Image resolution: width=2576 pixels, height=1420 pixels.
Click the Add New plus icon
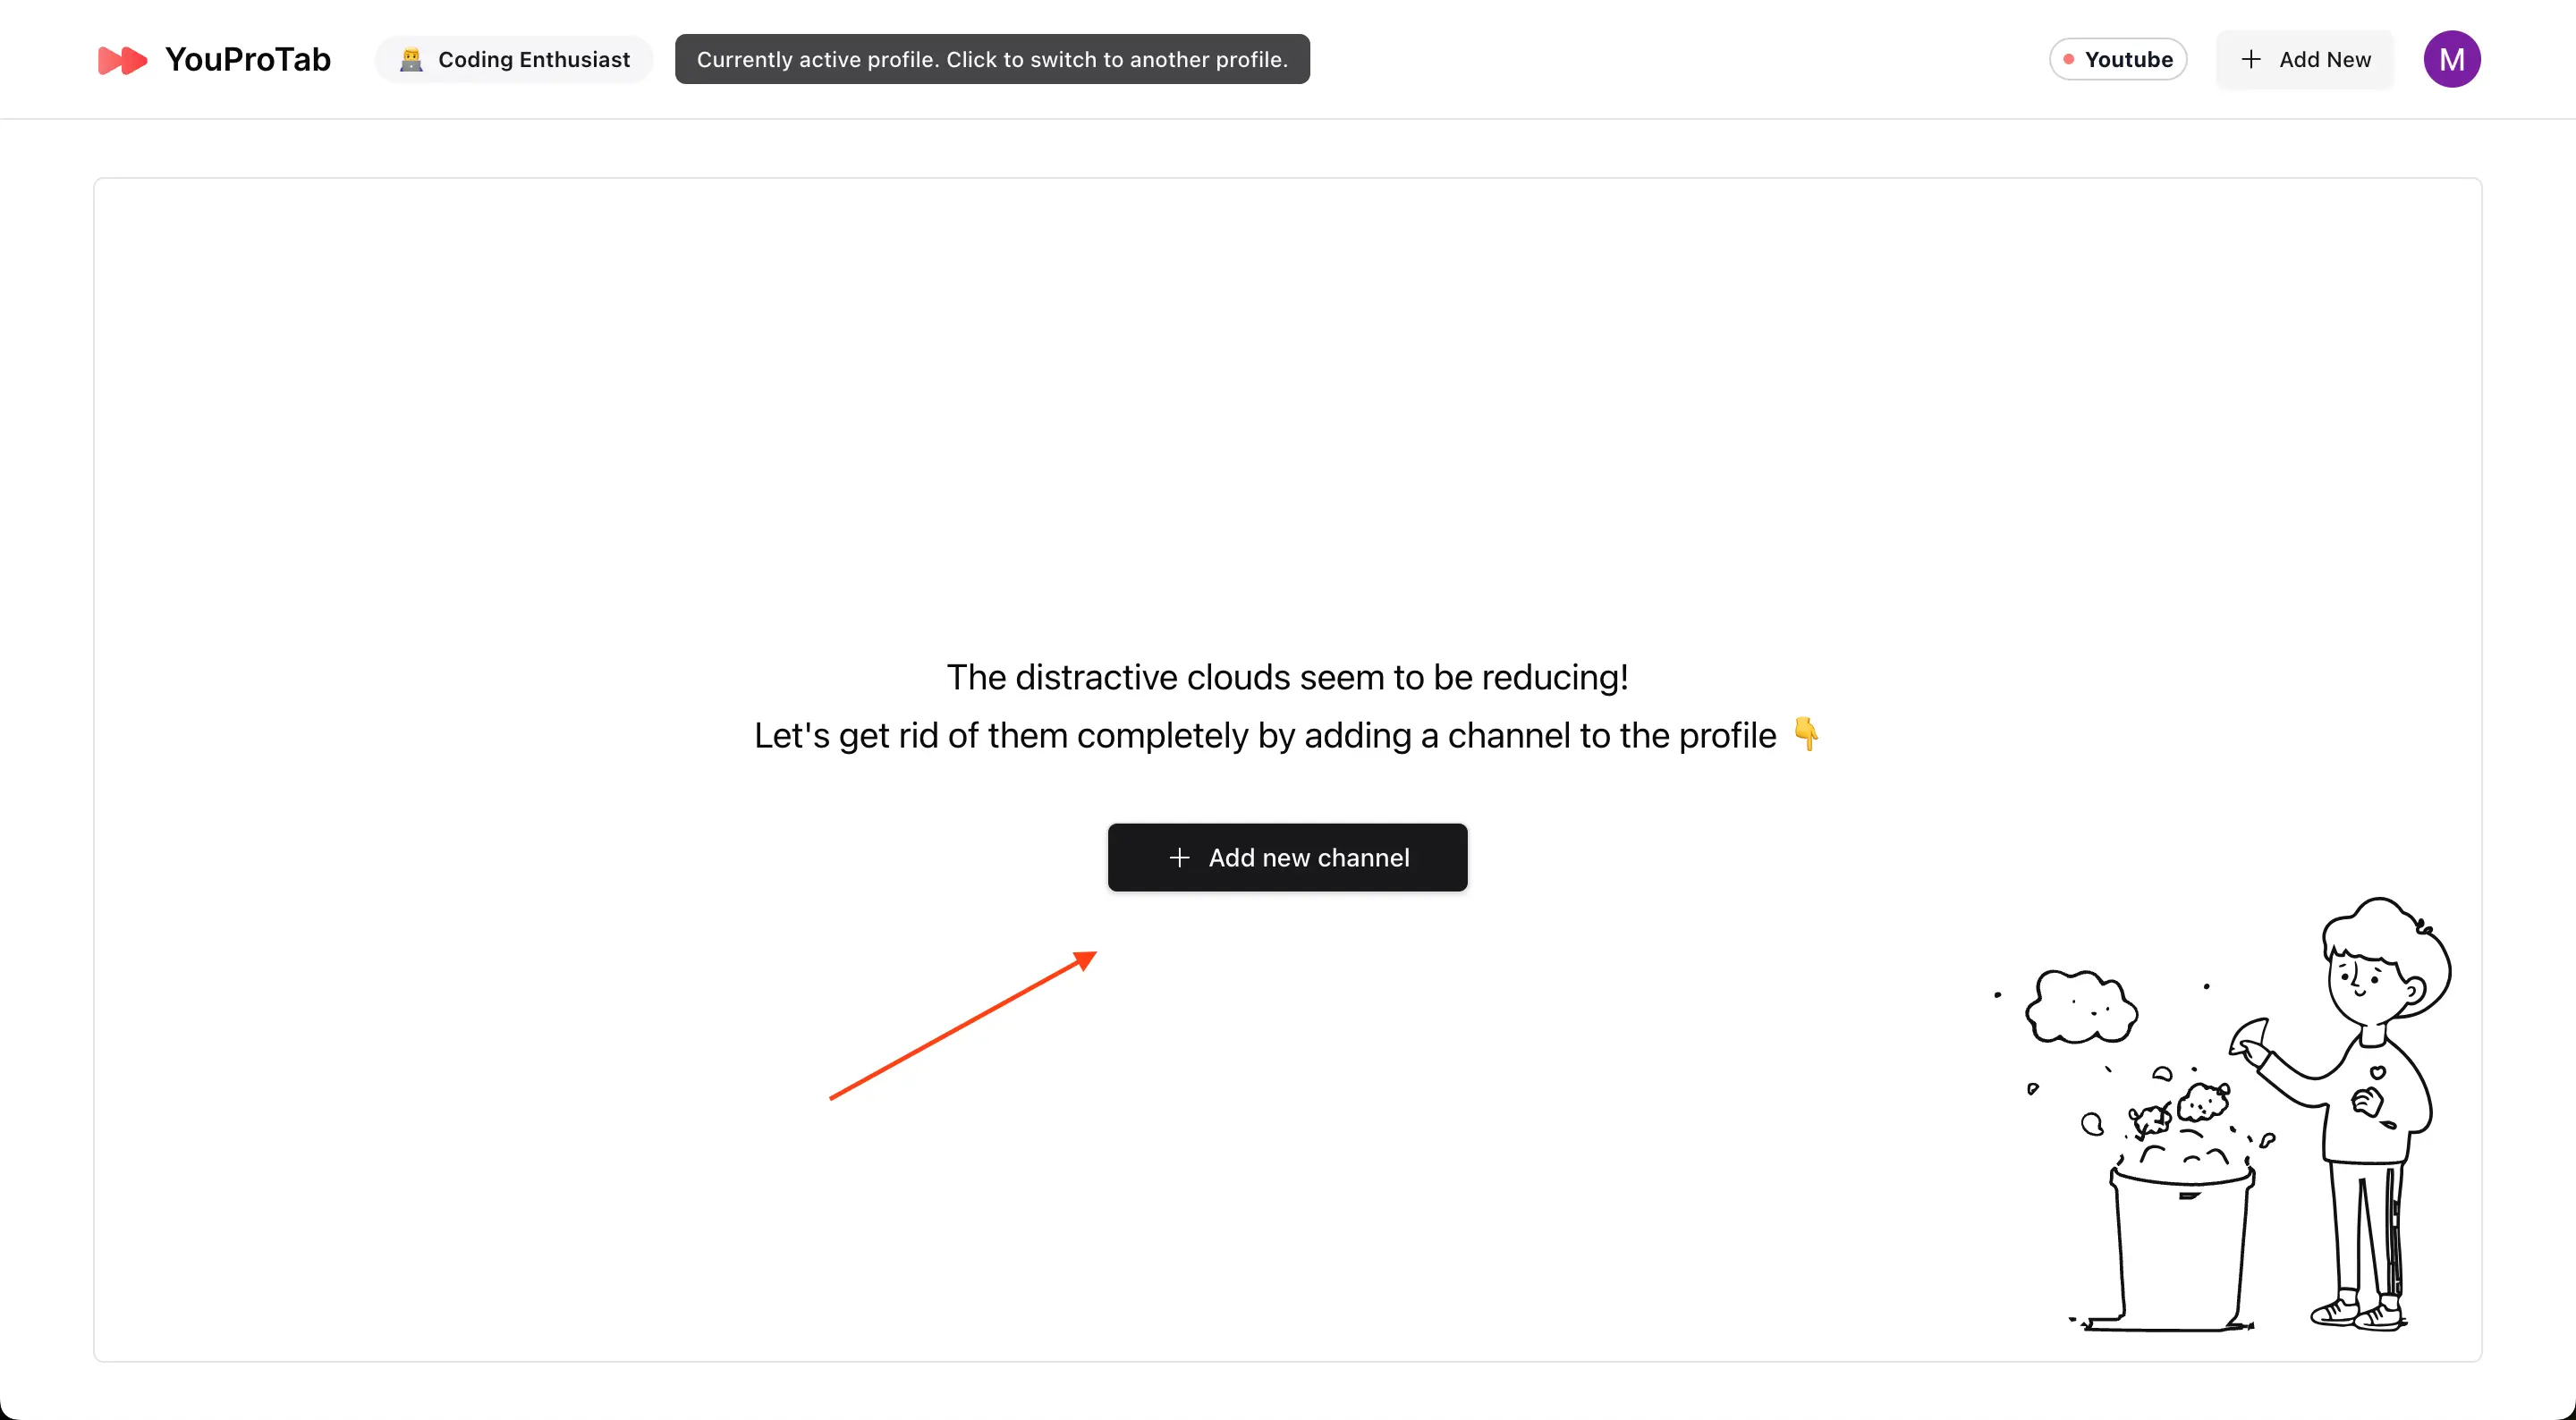pyautogui.click(x=2252, y=58)
